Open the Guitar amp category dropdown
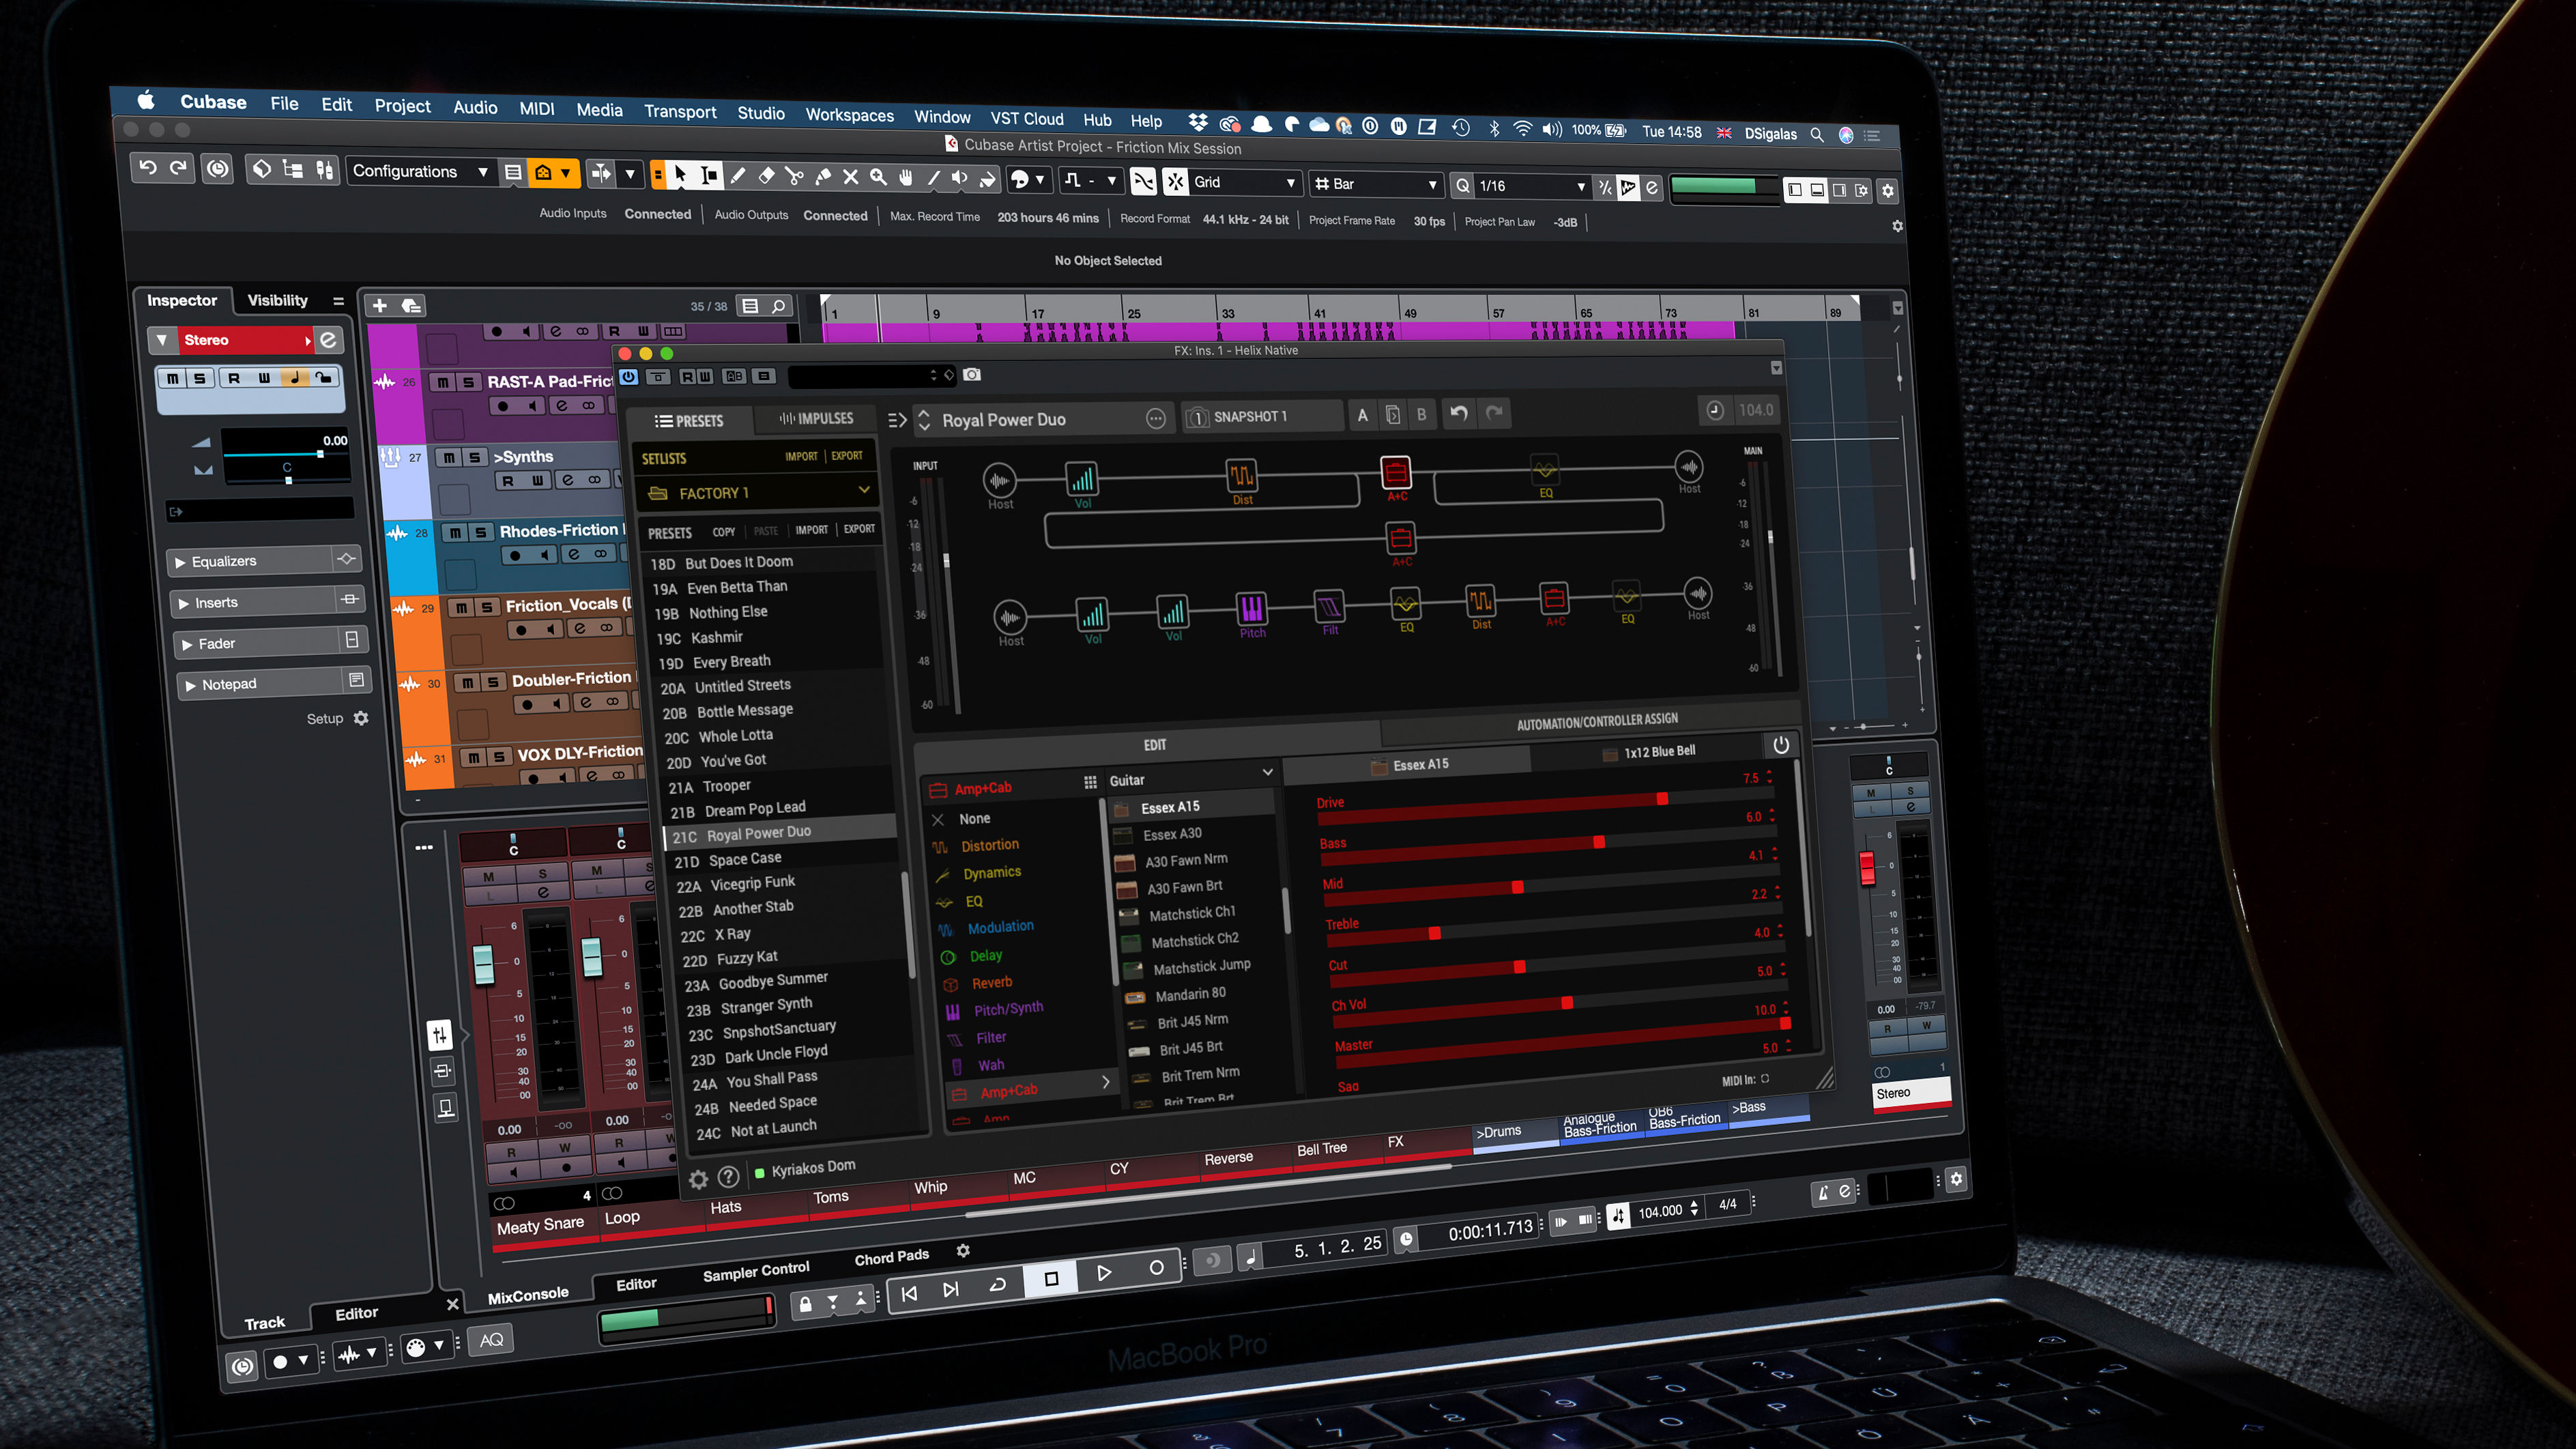 1190,777
